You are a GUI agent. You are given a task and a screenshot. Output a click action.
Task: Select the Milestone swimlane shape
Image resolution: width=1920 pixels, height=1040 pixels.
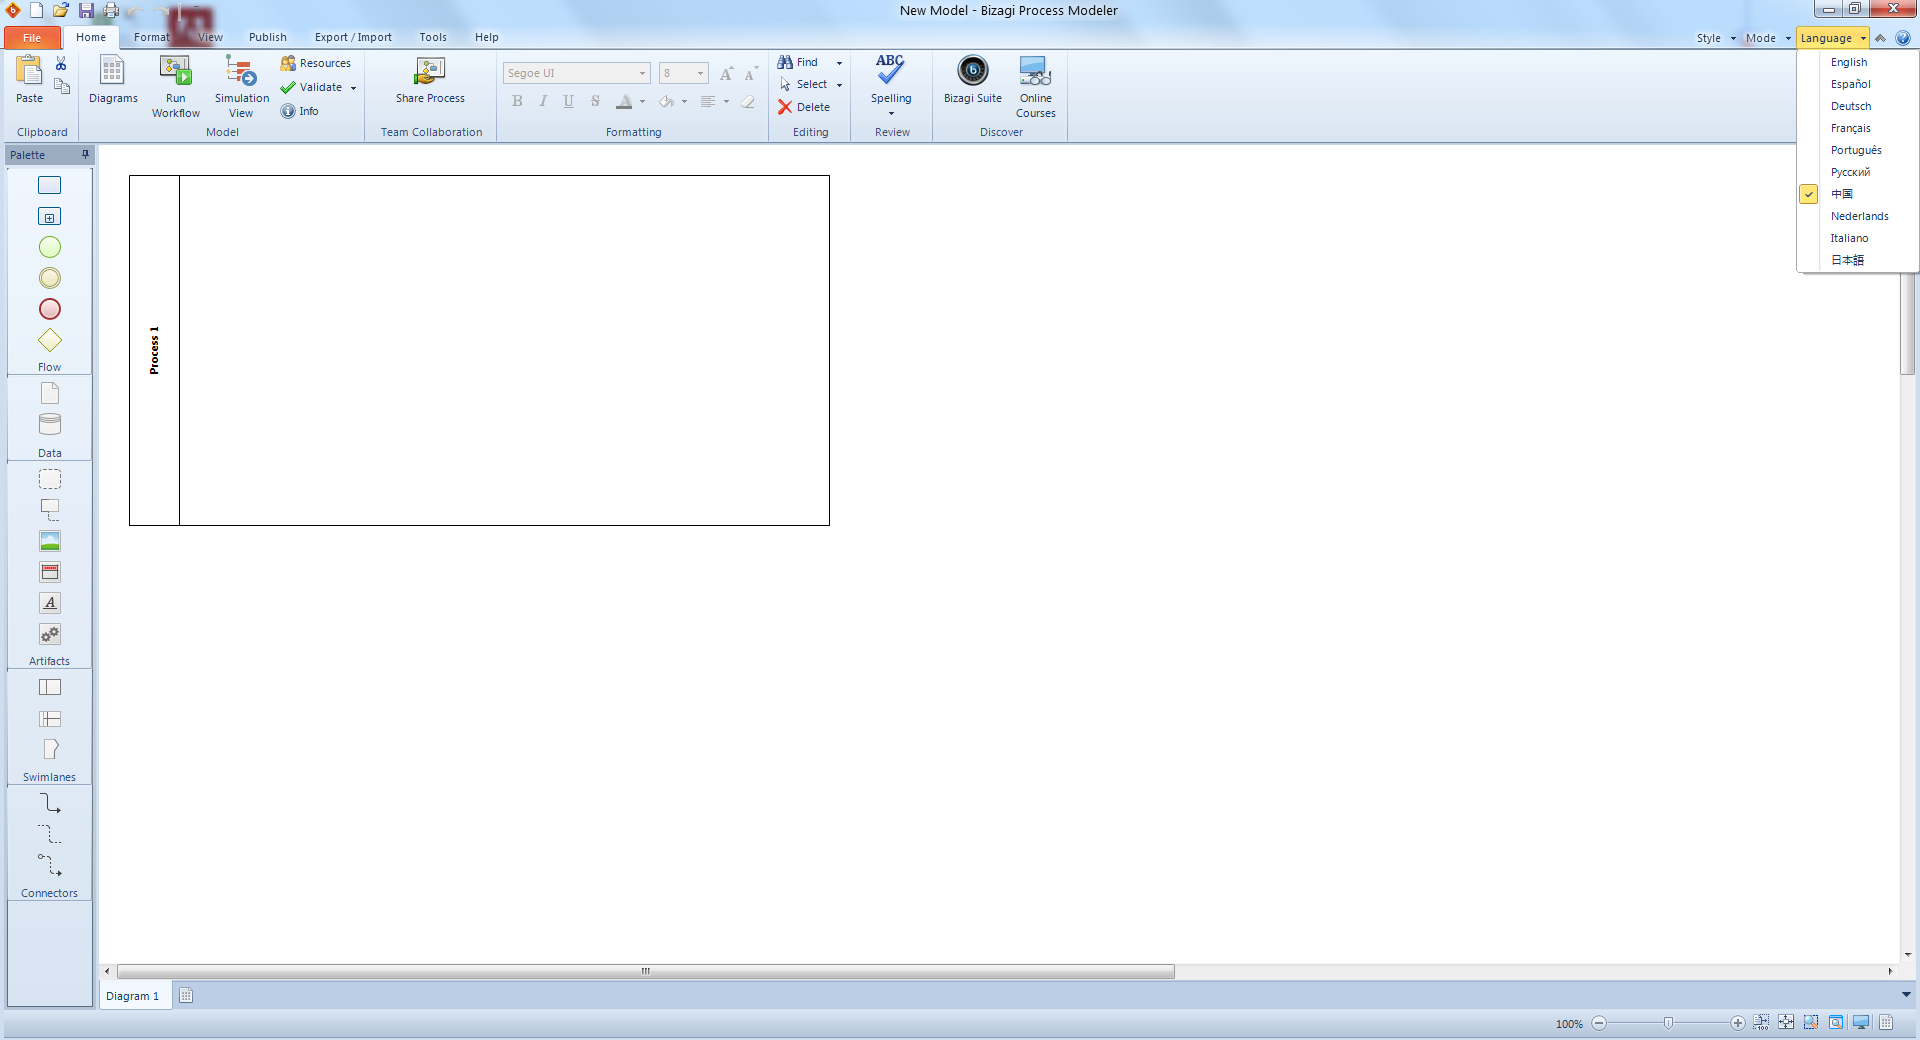coord(49,749)
